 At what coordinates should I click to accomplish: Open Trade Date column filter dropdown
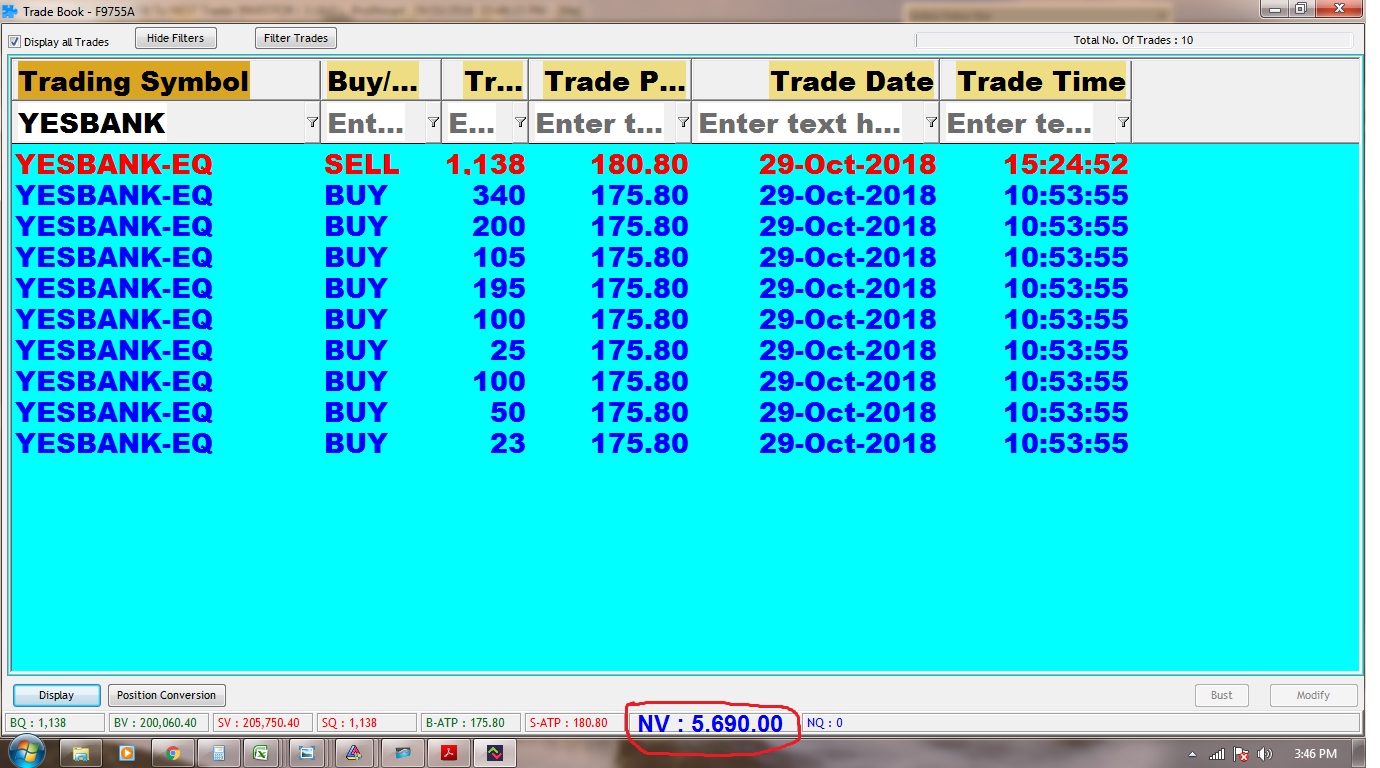point(931,122)
